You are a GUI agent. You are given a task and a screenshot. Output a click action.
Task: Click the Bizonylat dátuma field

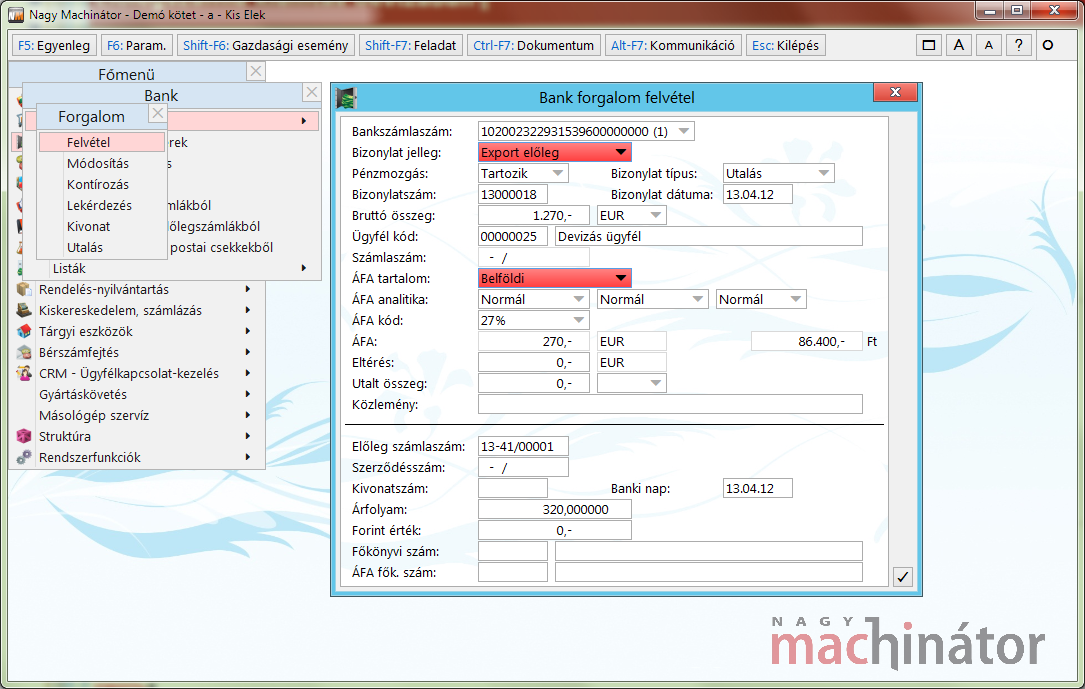click(758, 194)
